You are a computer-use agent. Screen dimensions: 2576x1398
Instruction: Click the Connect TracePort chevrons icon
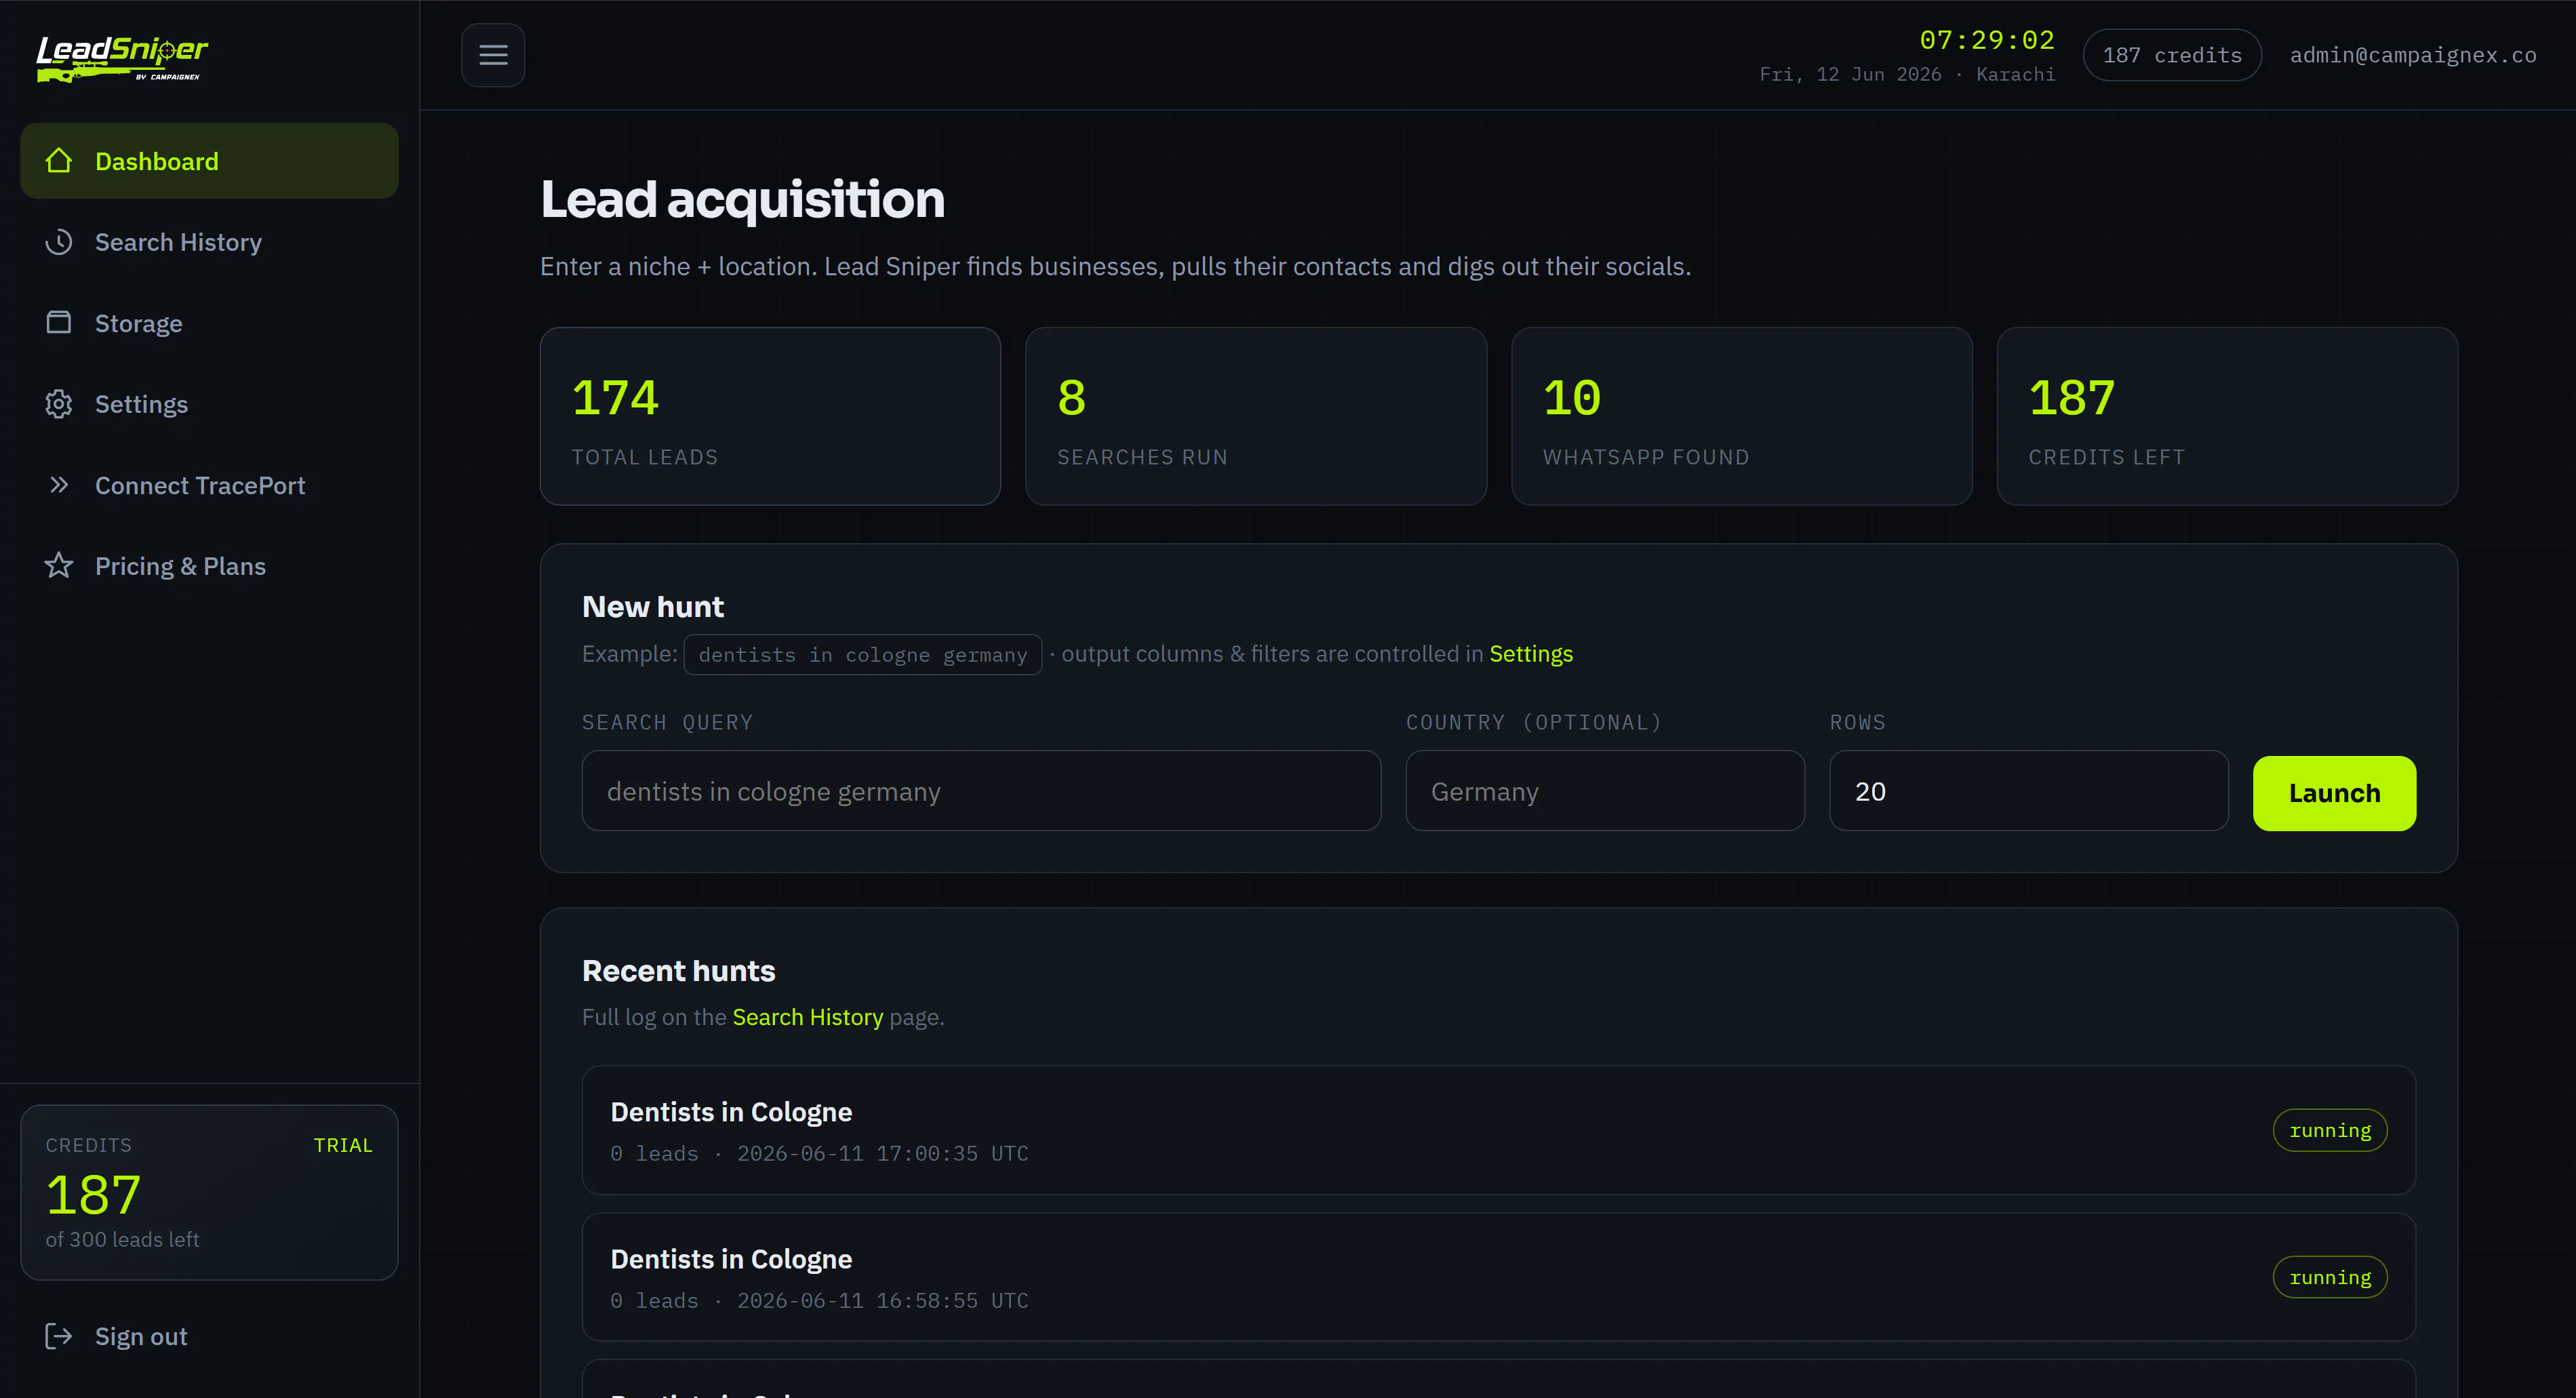point(59,485)
